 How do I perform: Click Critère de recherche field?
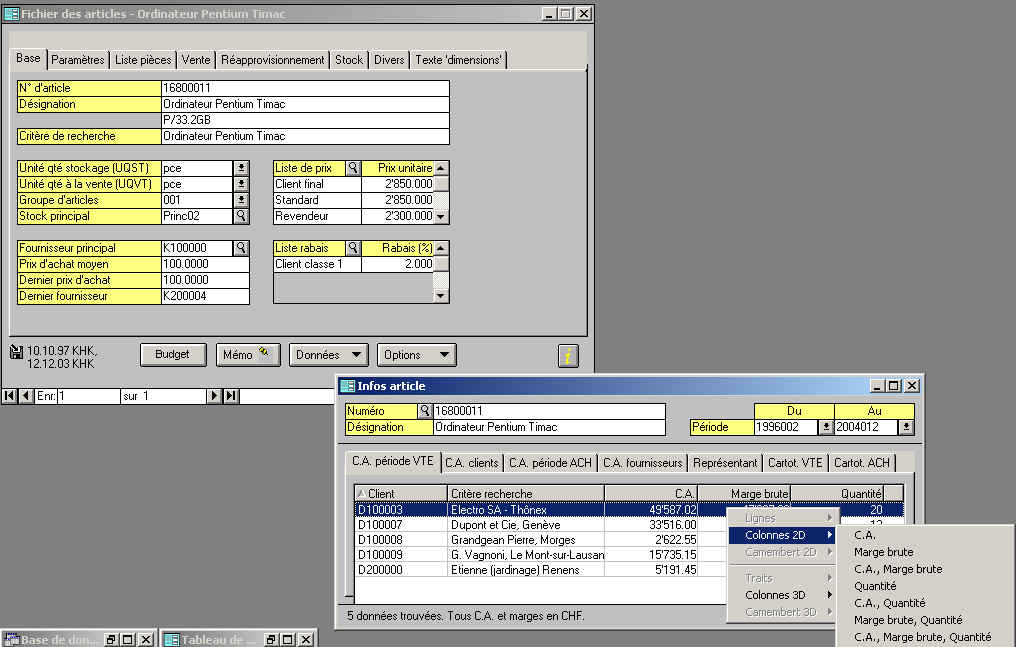pyautogui.click(x=305, y=136)
